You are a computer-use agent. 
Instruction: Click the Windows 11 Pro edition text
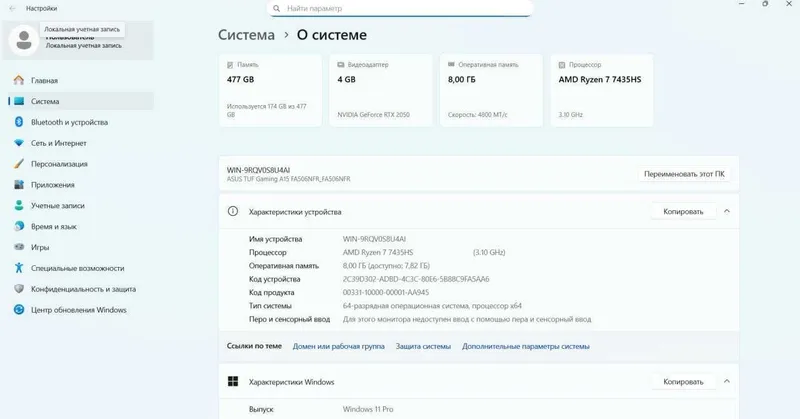click(x=368, y=409)
